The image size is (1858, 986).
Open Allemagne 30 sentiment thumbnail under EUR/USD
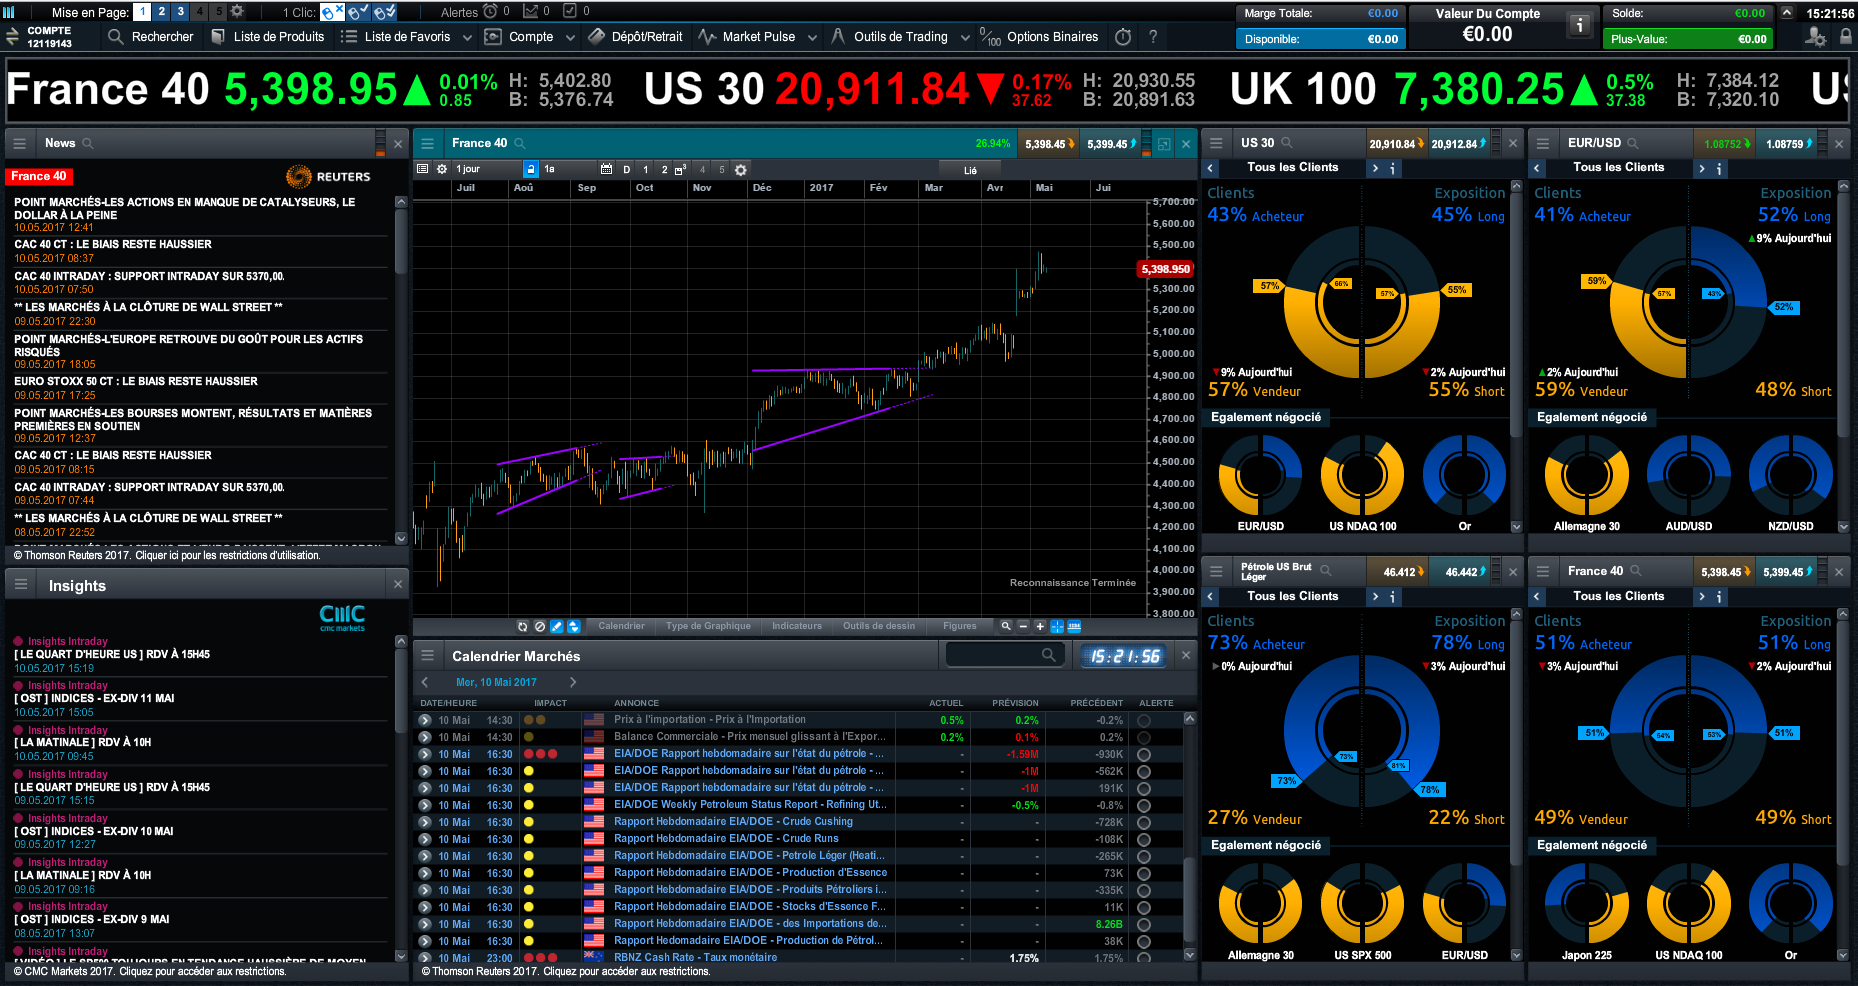(1587, 483)
